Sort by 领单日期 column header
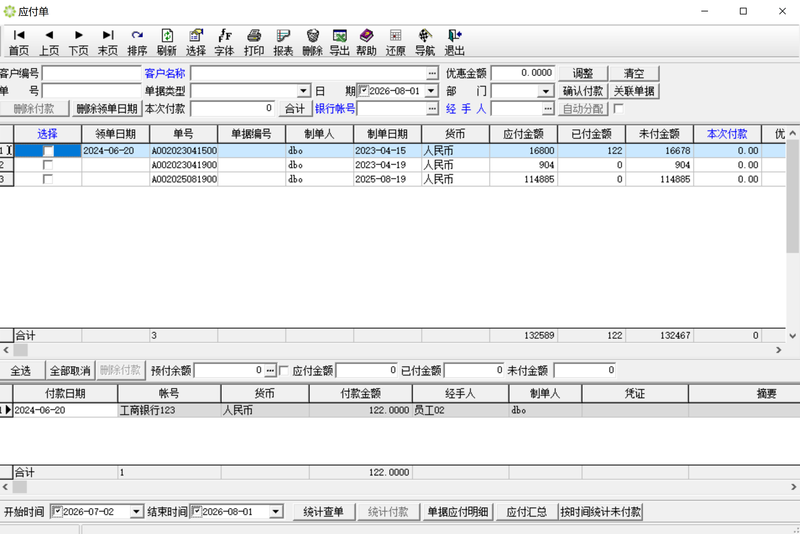The height and width of the screenshot is (534, 800). coord(115,134)
